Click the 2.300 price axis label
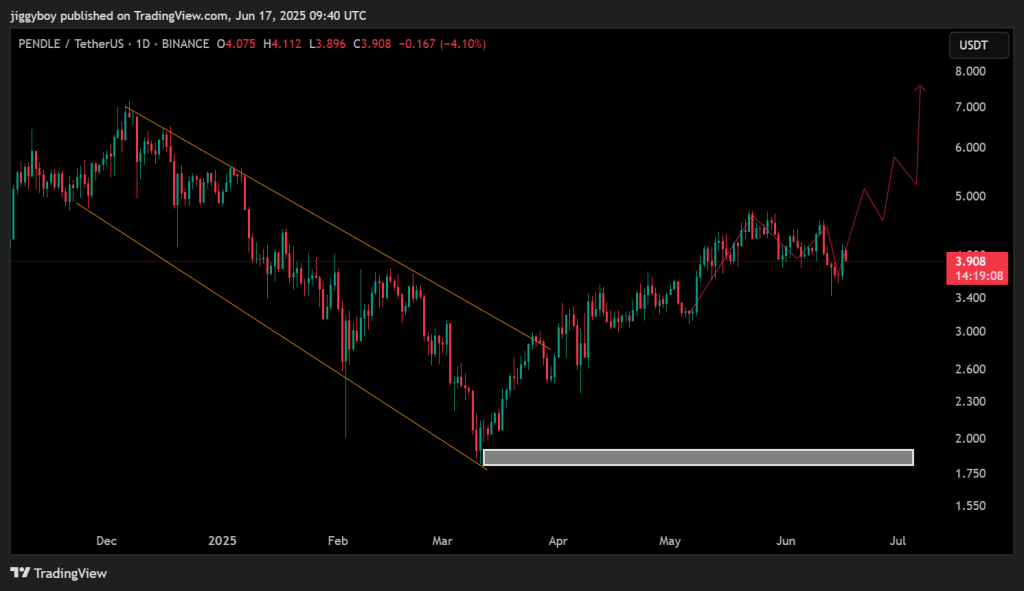The height and width of the screenshot is (591, 1024). point(970,402)
